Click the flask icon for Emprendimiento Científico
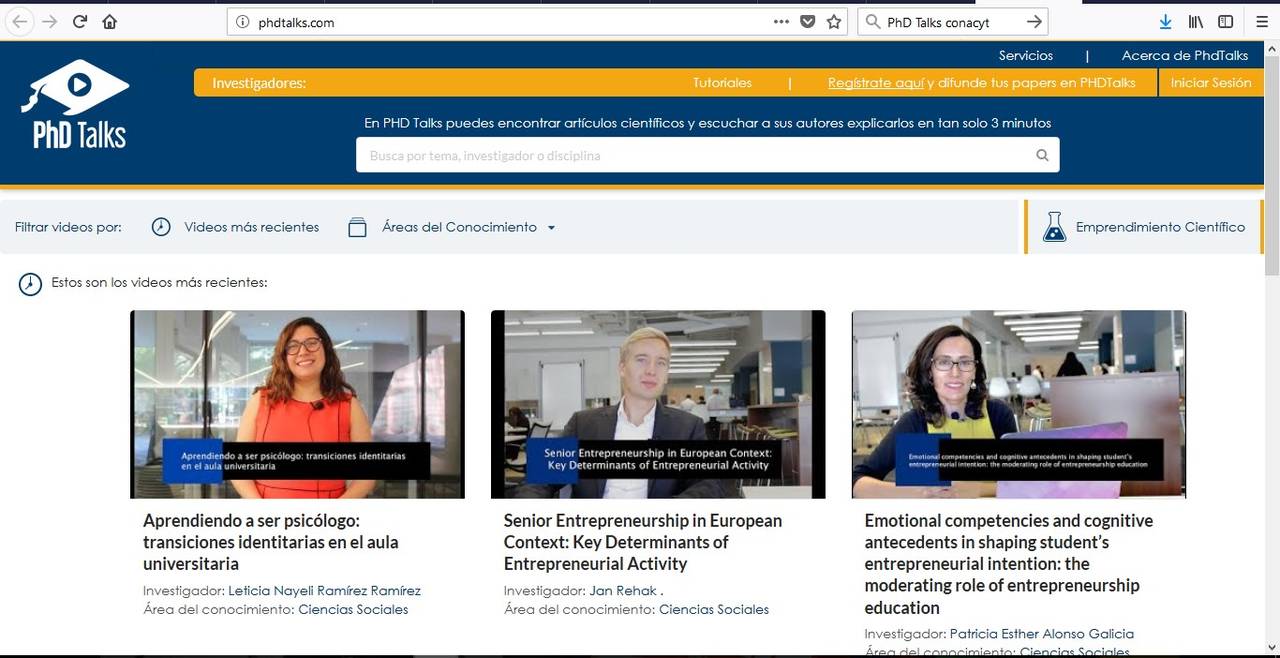This screenshot has height=658, width=1280. [1054, 227]
